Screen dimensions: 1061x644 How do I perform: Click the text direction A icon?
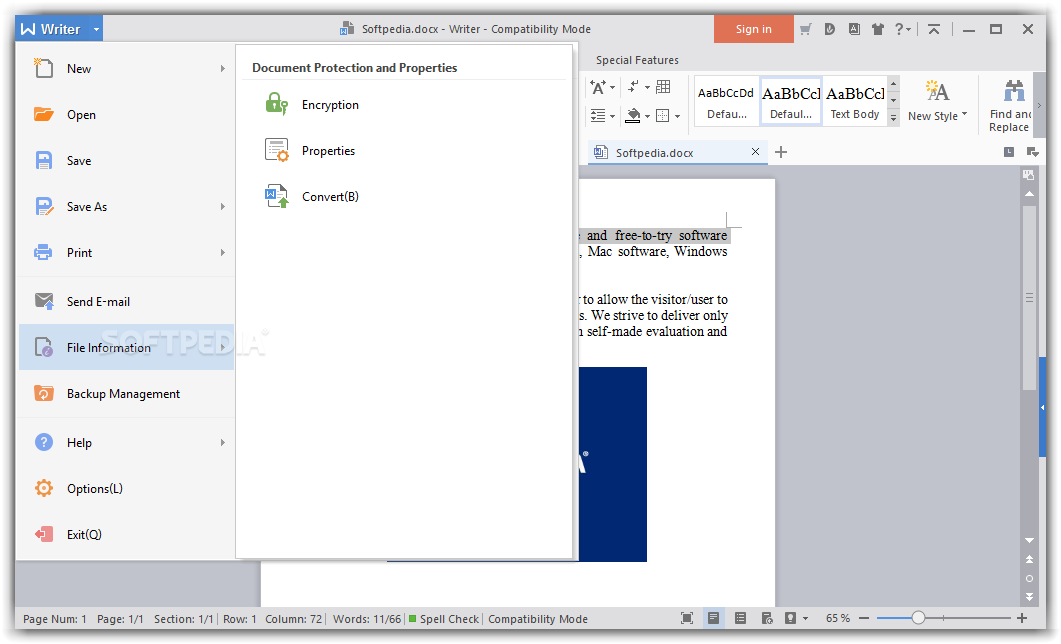click(x=597, y=87)
